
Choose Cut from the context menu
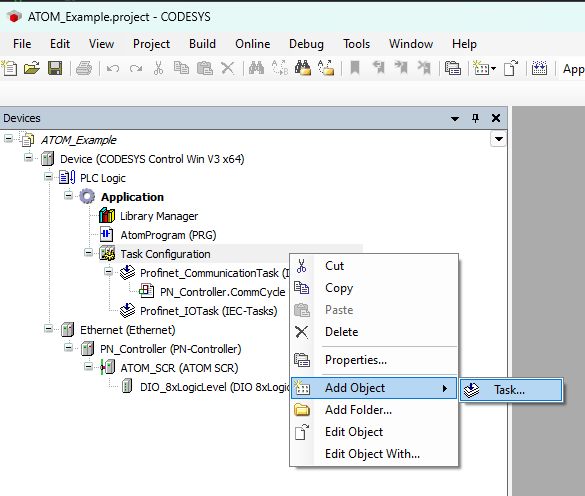(x=374, y=266)
